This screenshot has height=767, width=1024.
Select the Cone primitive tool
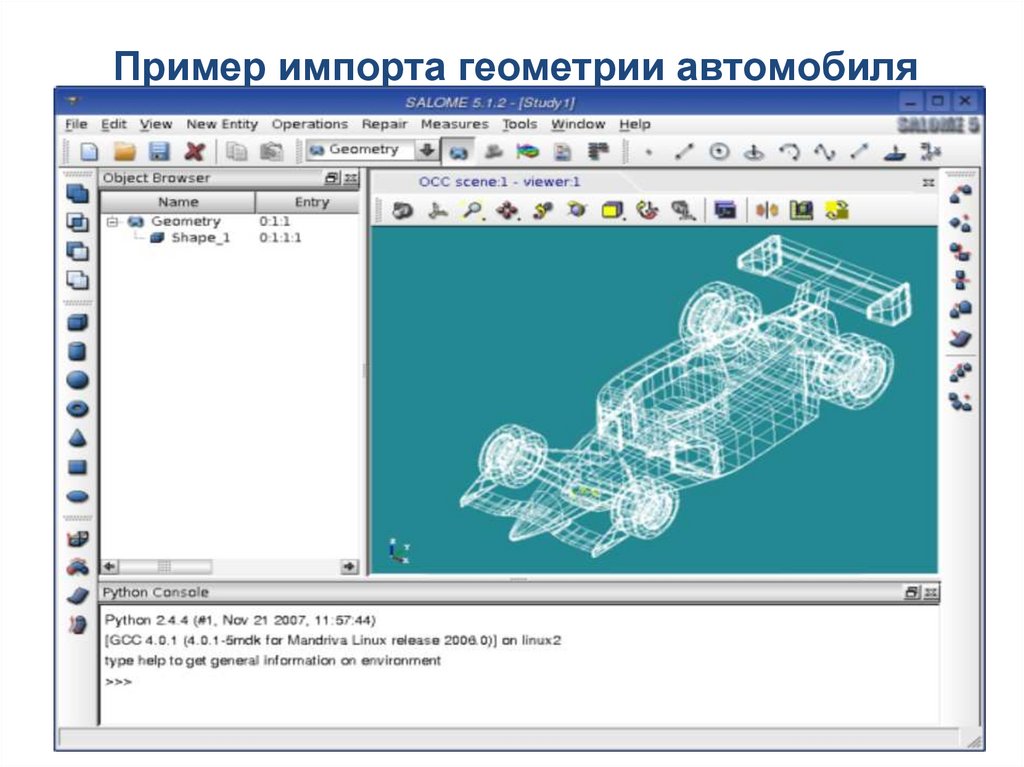pyautogui.click(x=77, y=438)
